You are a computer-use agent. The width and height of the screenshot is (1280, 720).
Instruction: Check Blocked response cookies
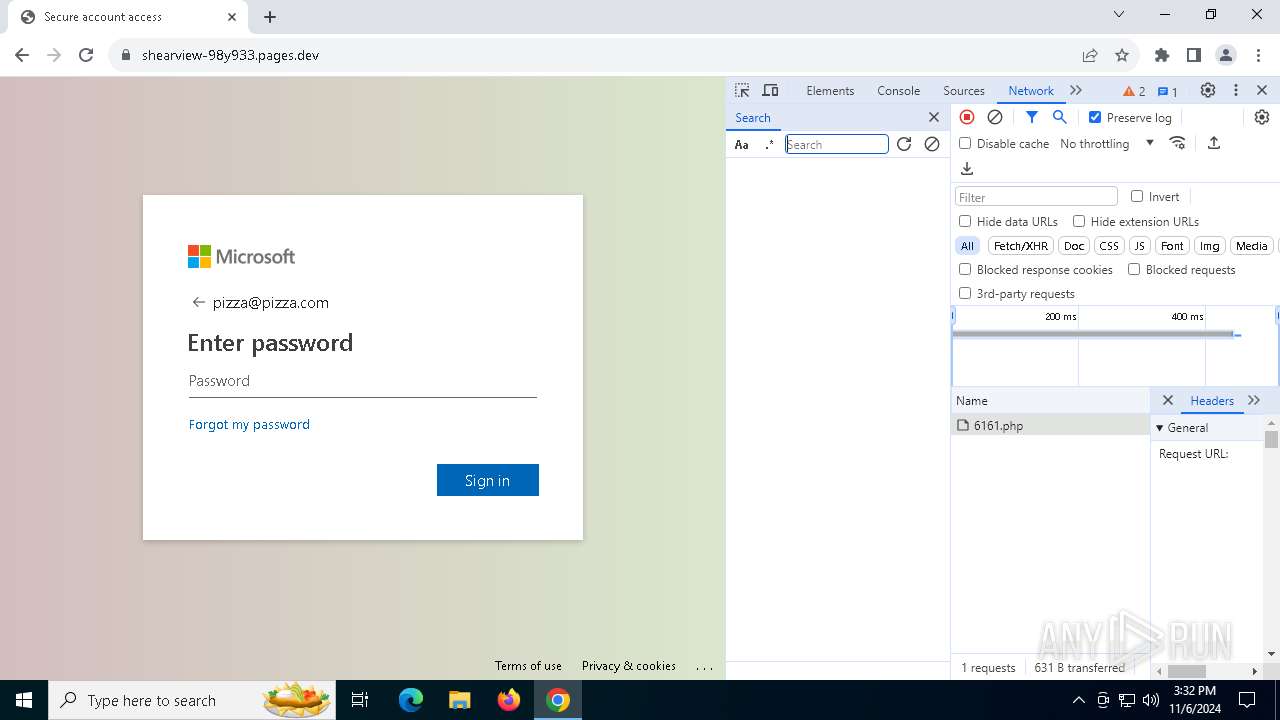coord(965,269)
